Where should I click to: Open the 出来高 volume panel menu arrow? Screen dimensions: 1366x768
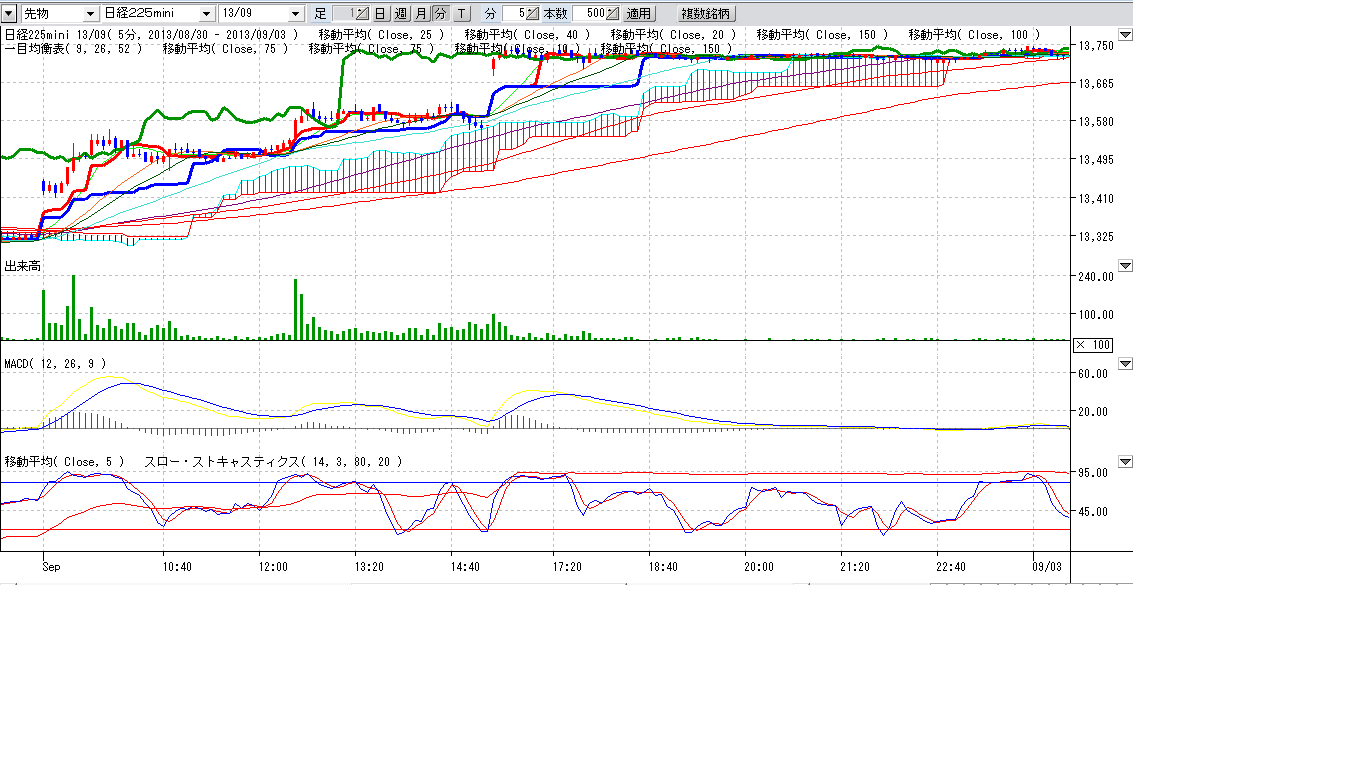[1125, 266]
